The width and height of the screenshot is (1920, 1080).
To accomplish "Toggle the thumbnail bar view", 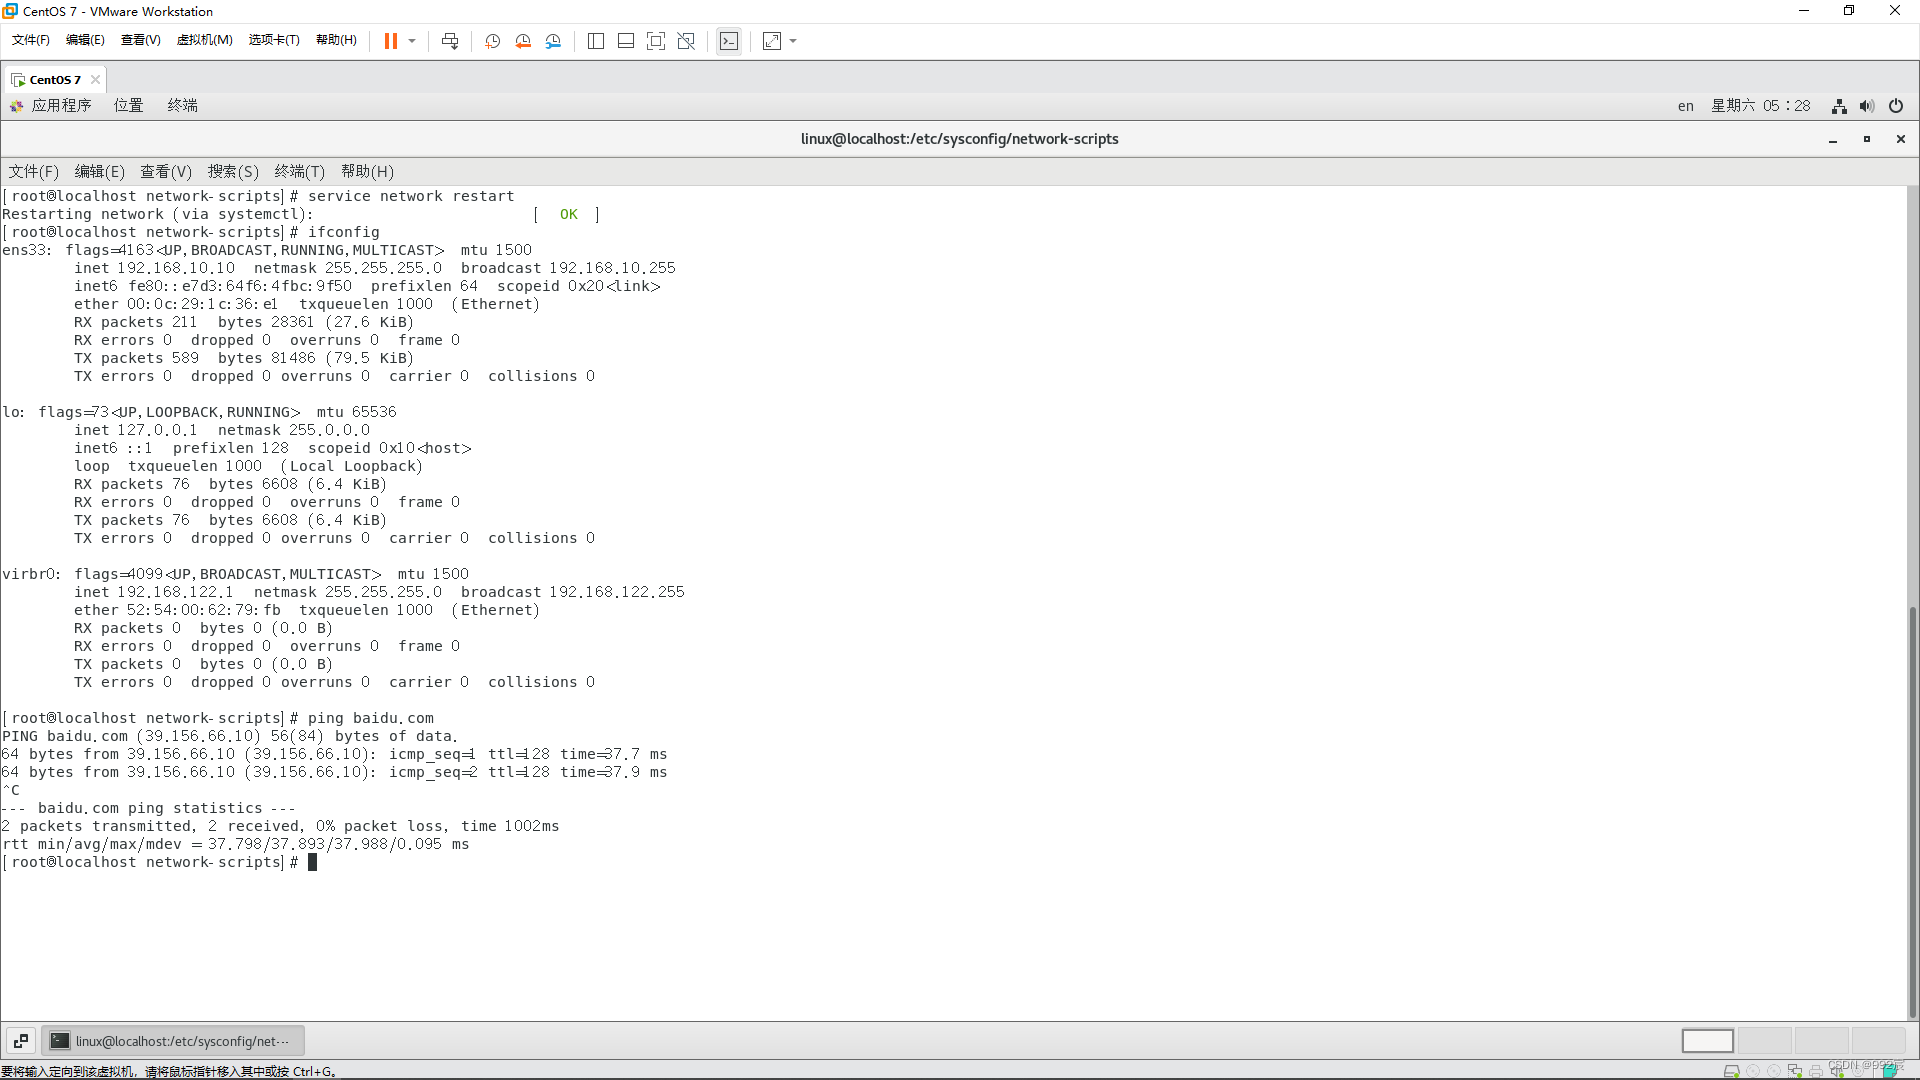I will [x=626, y=41].
